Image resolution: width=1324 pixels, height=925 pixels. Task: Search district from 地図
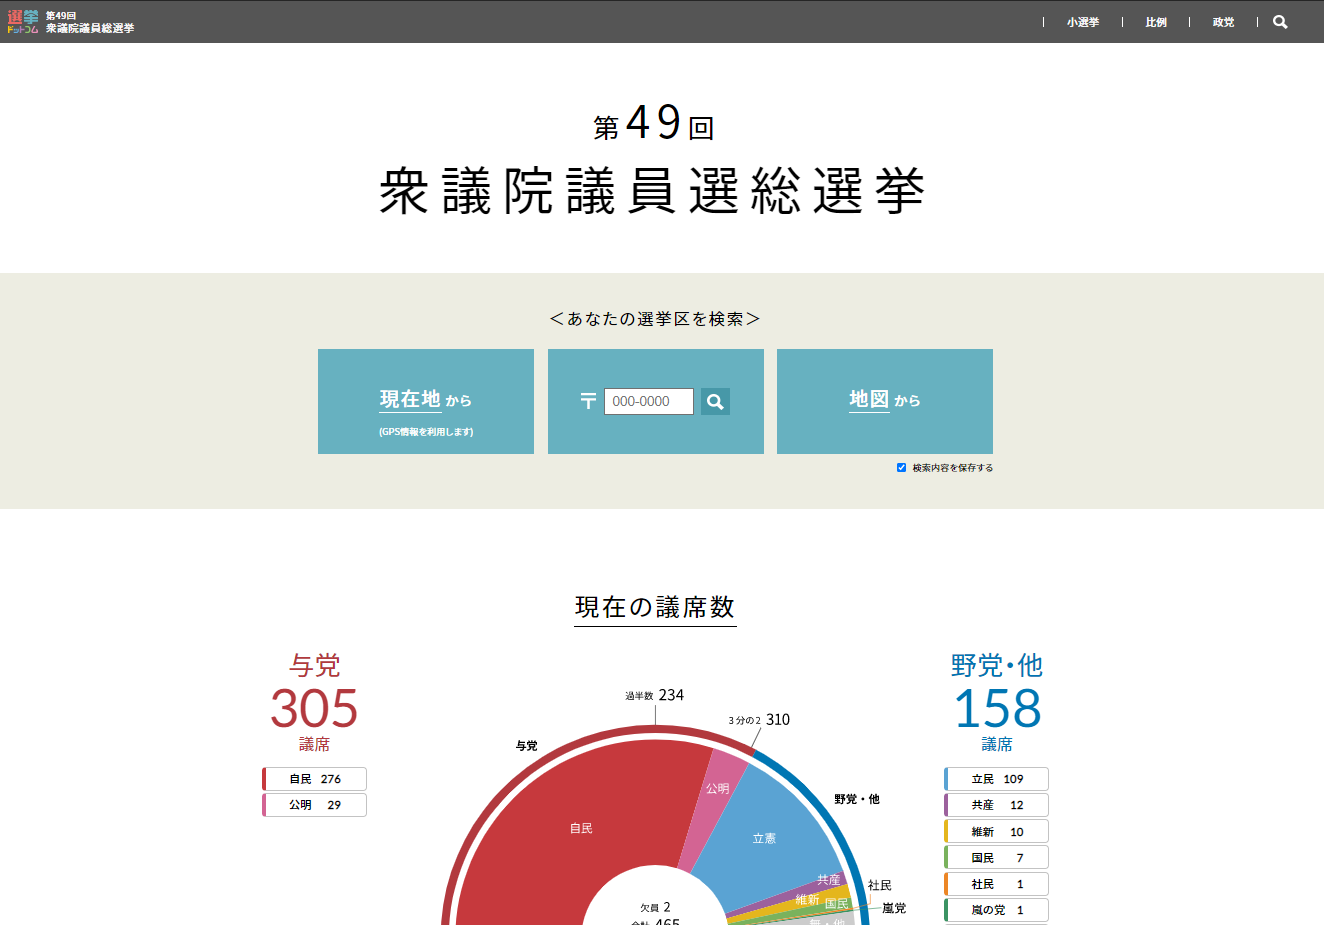[885, 401]
